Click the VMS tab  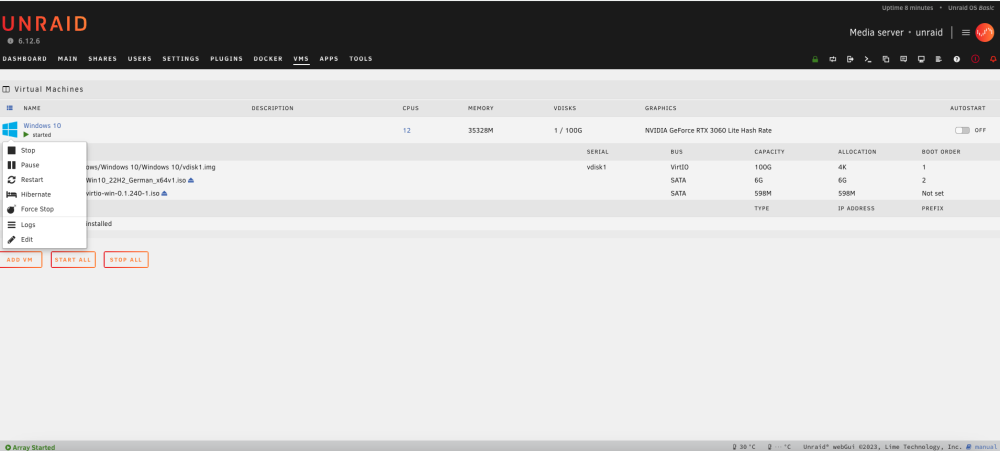tap(301, 59)
